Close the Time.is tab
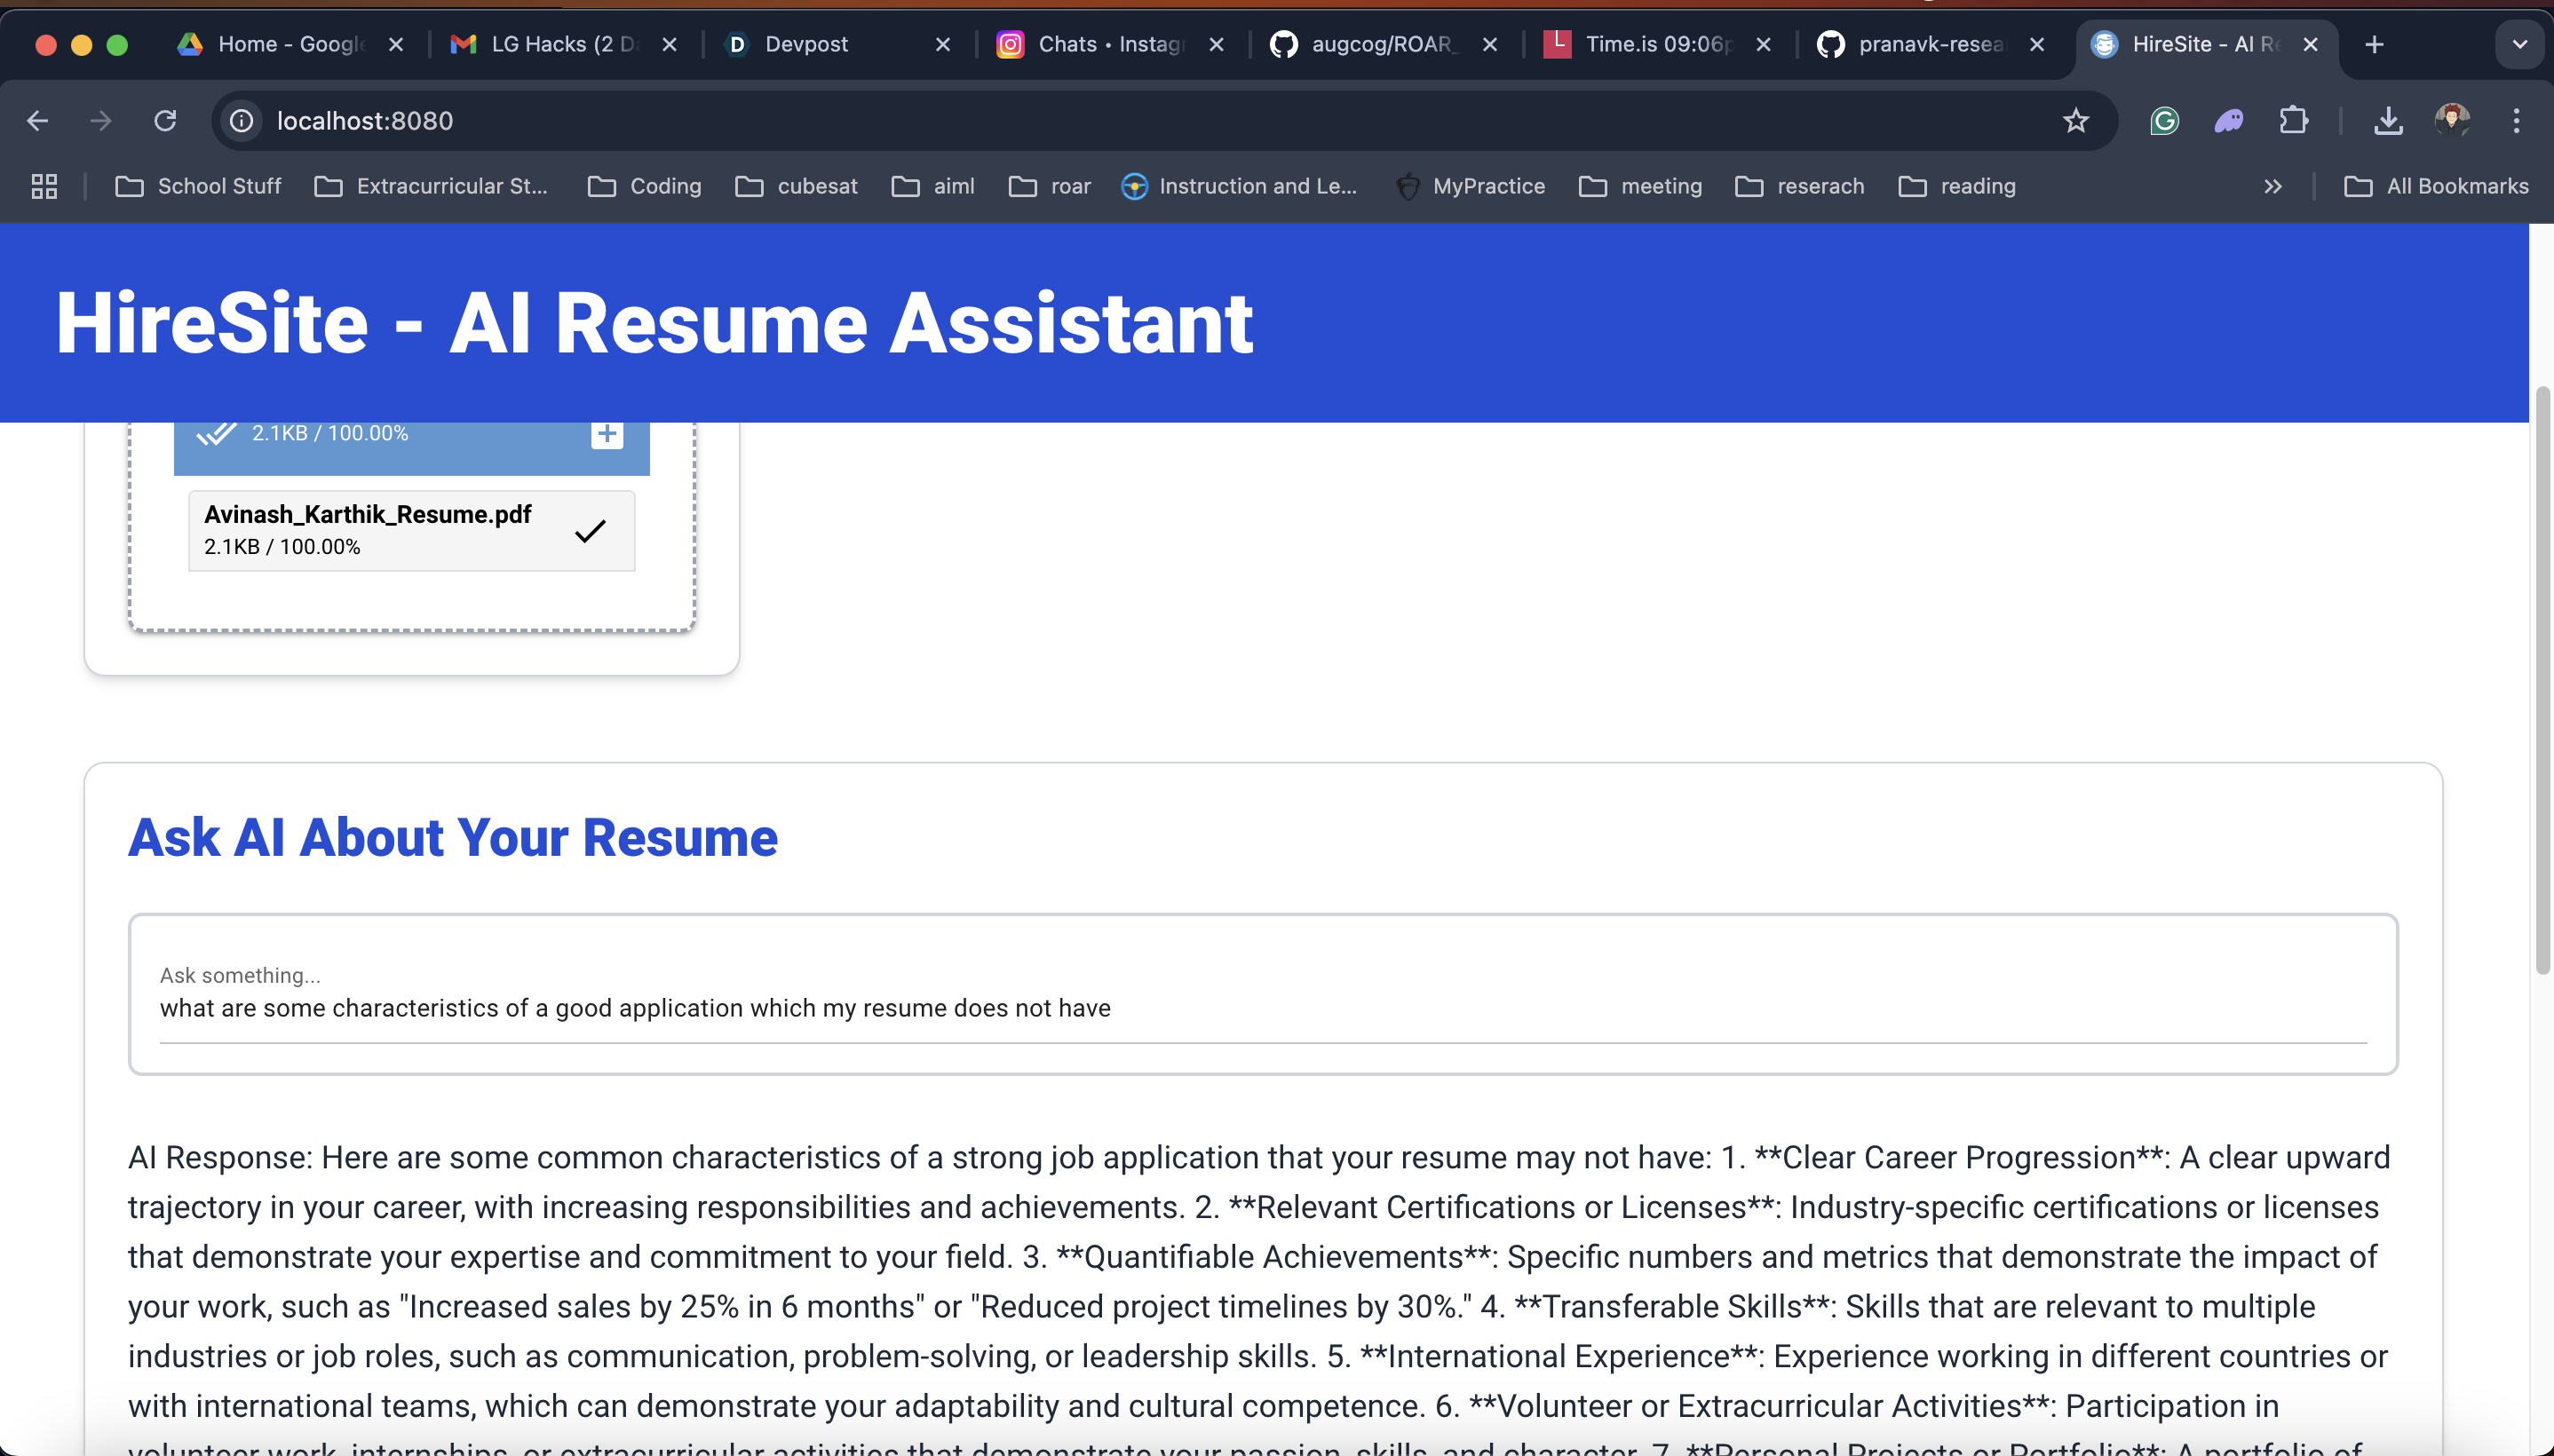Image resolution: width=2554 pixels, height=1456 pixels. (x=1764, y=44)
